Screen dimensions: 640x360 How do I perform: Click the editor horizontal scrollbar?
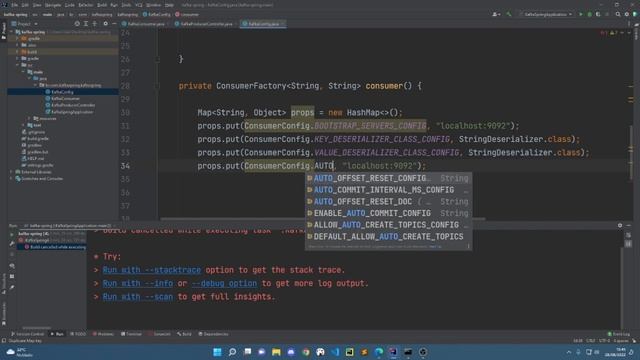click(x=322, y=219)
